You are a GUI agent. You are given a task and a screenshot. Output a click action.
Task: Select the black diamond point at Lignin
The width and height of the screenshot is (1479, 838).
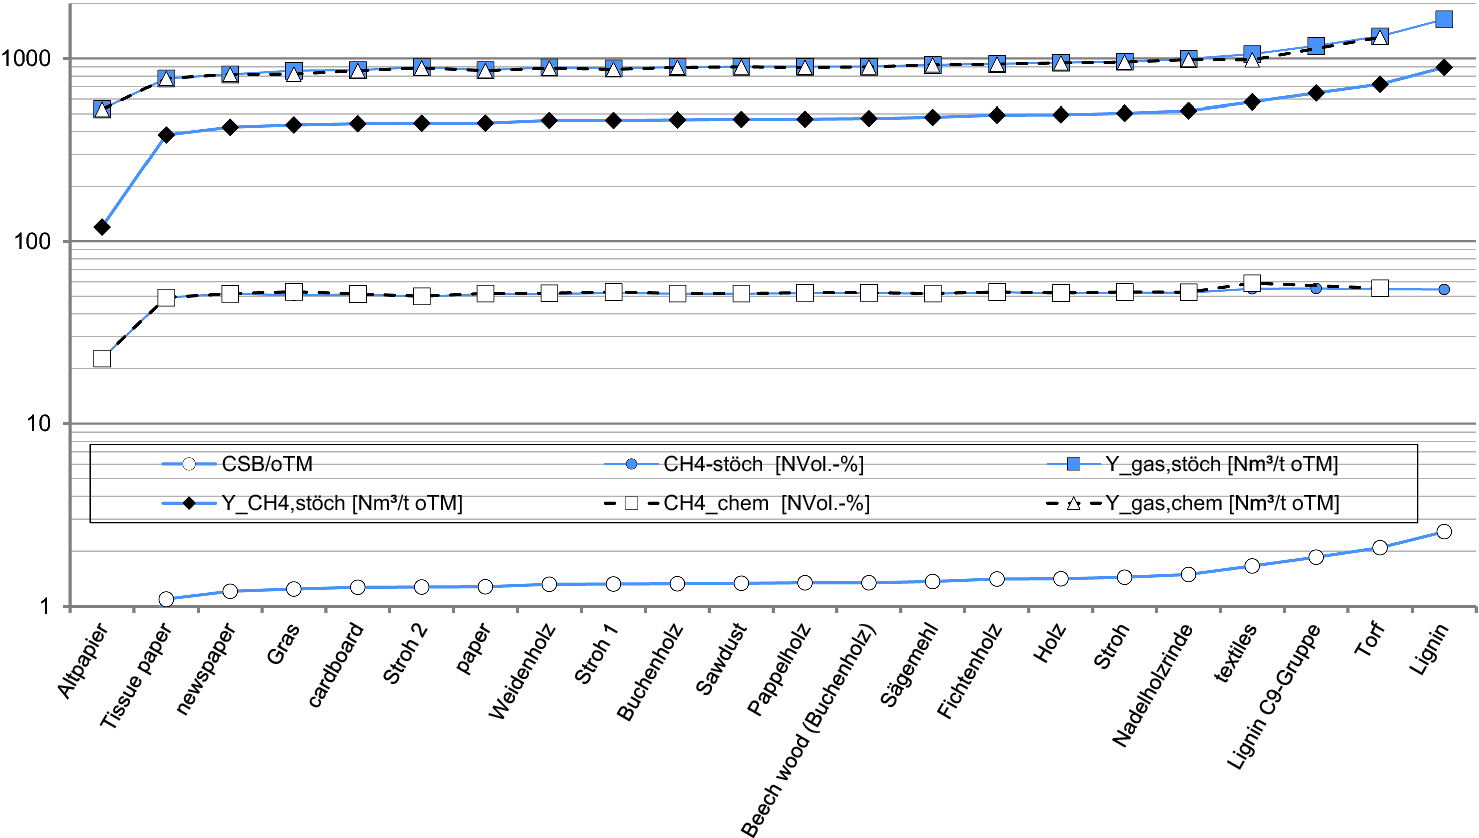(1443, 67)
